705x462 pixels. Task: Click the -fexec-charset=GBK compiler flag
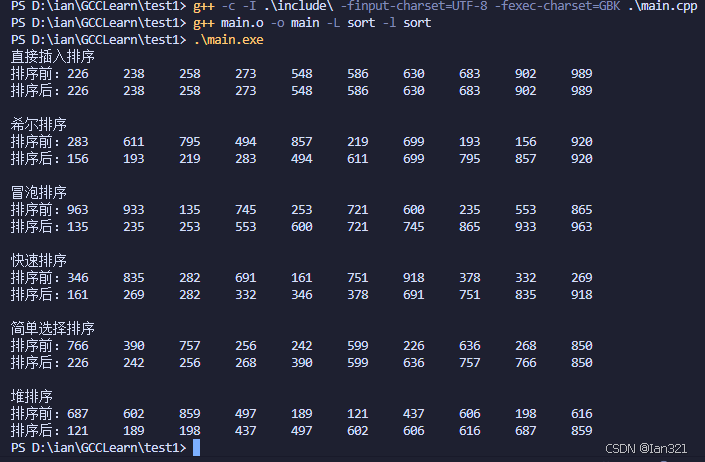point(558,6)
